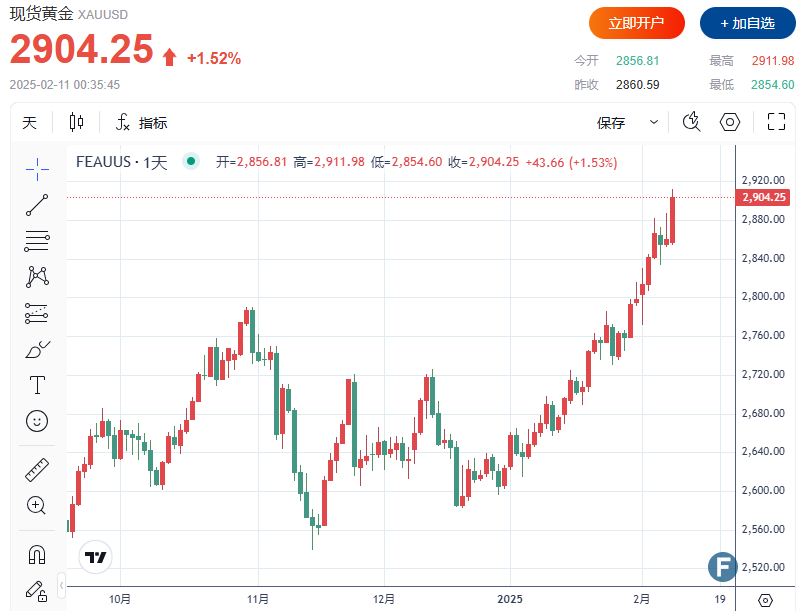Open the emoji icons tool

[x=37, y=421]
